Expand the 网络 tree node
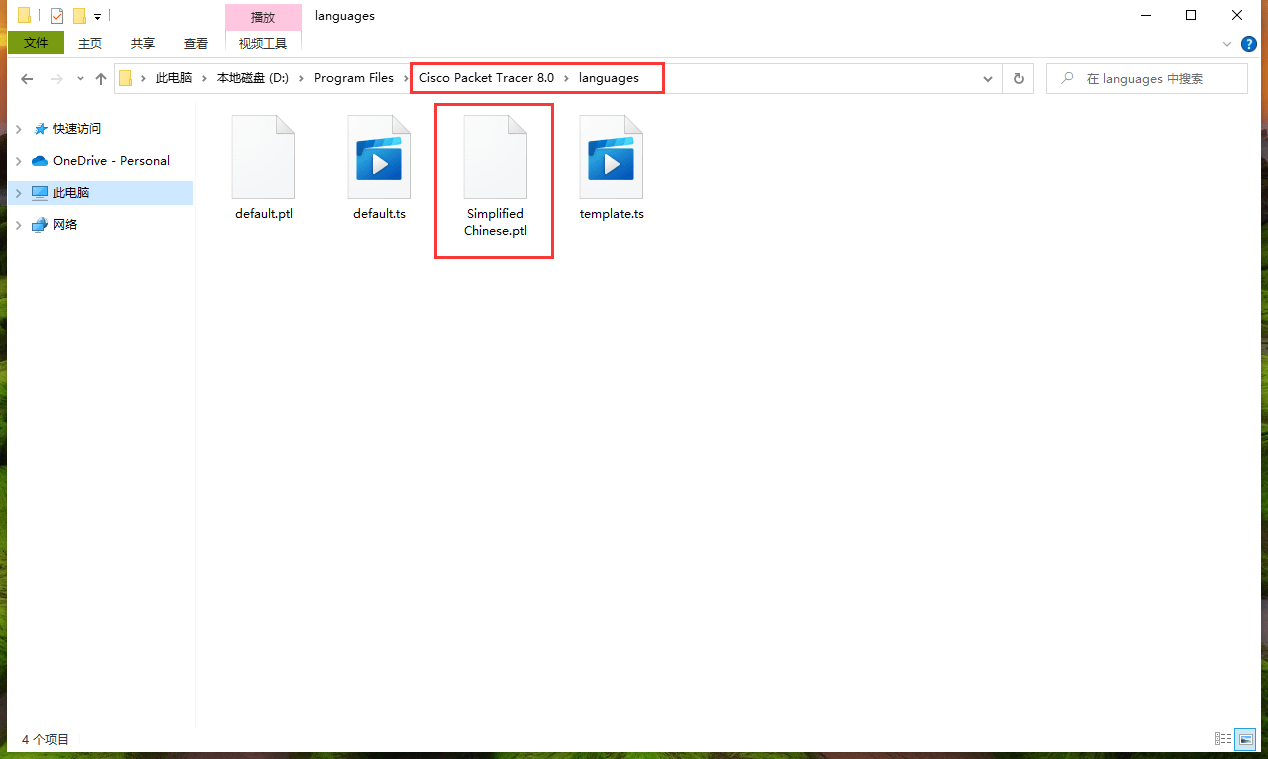 [18, 225]
